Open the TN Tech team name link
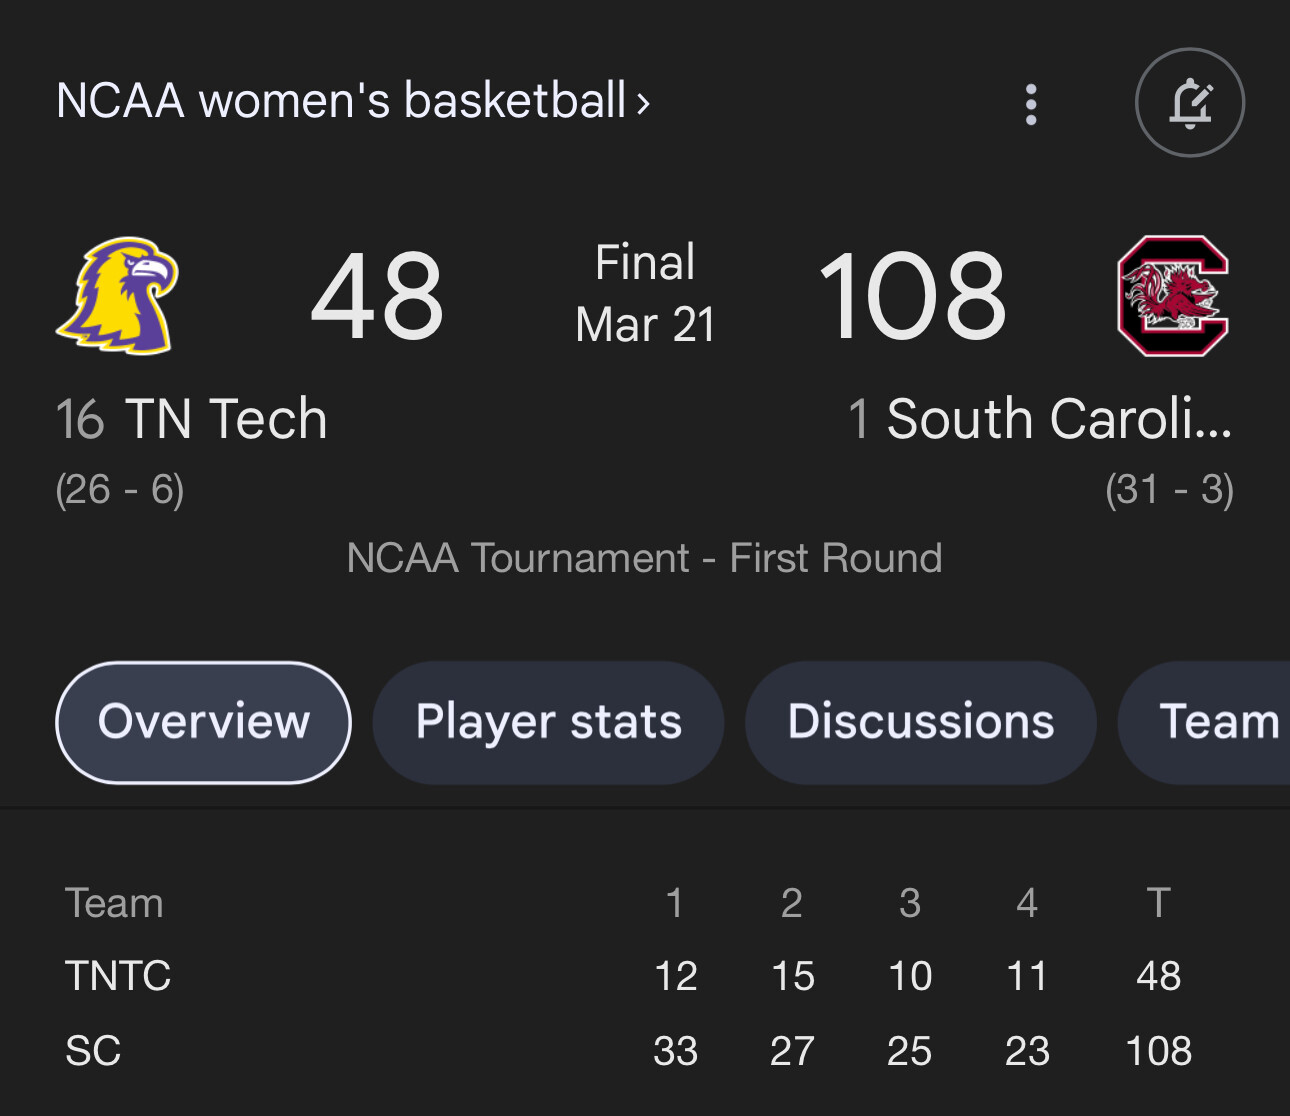This screenshot has height=1116, width=1290. (x=225, y=419)
